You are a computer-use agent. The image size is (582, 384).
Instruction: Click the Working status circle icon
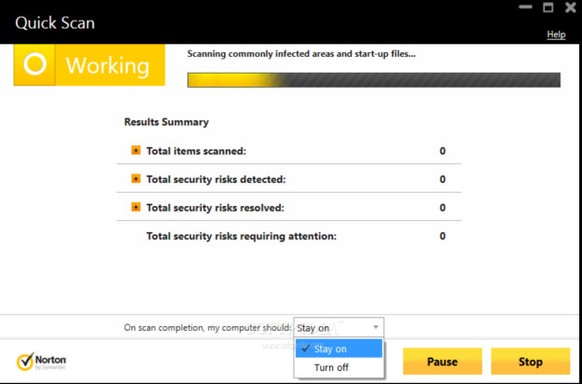click(x=35, y=65)
